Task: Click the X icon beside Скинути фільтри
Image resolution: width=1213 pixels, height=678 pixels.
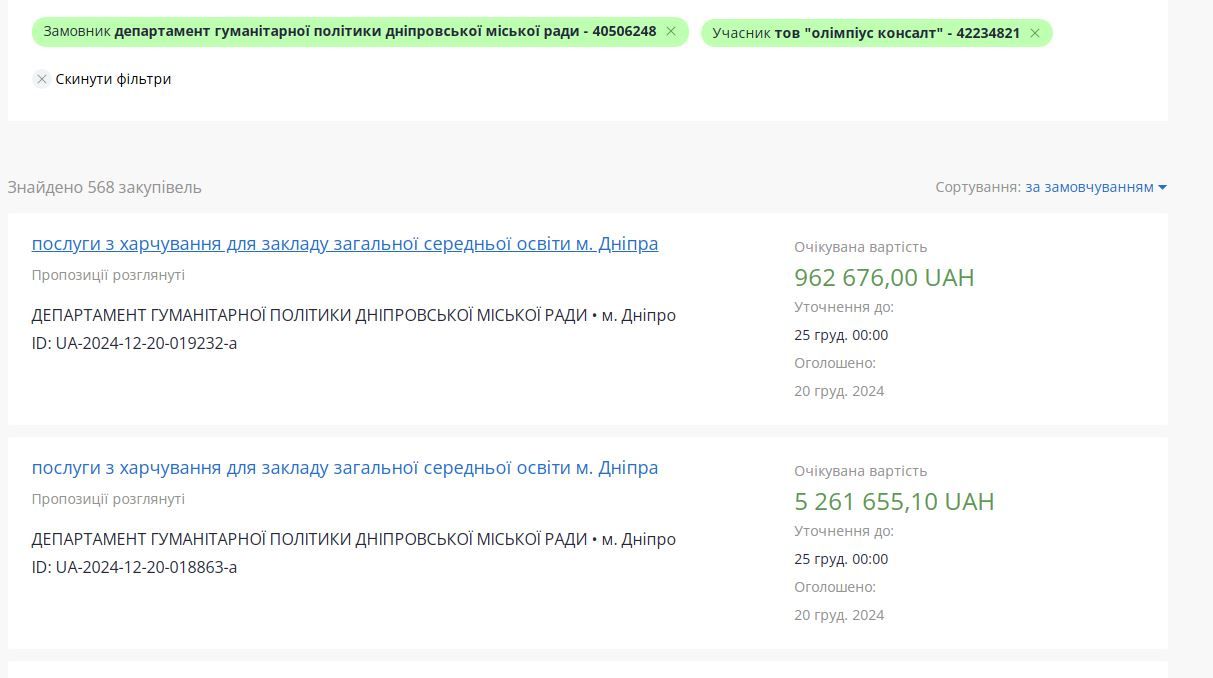Action: pos(41,79)
